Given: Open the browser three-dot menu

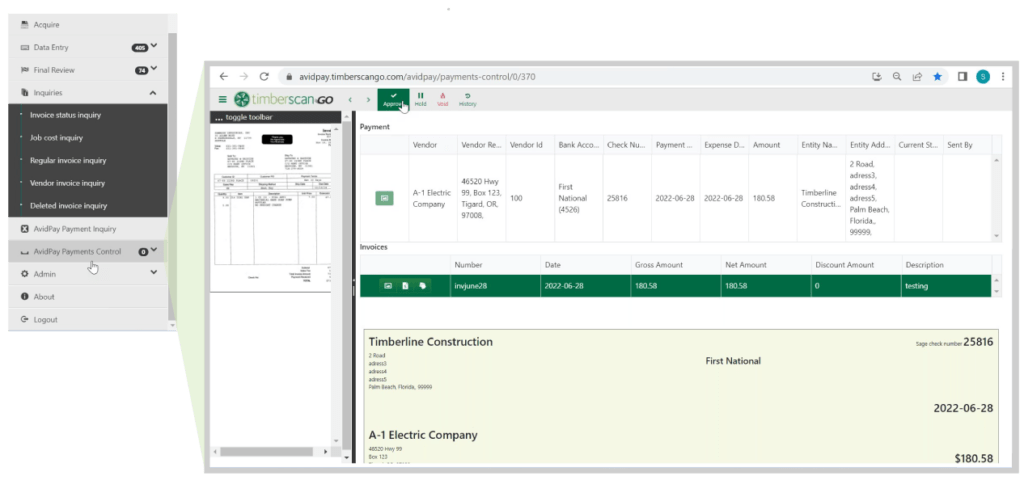Looking at the screenshot, I should (x=1003, y=76).
